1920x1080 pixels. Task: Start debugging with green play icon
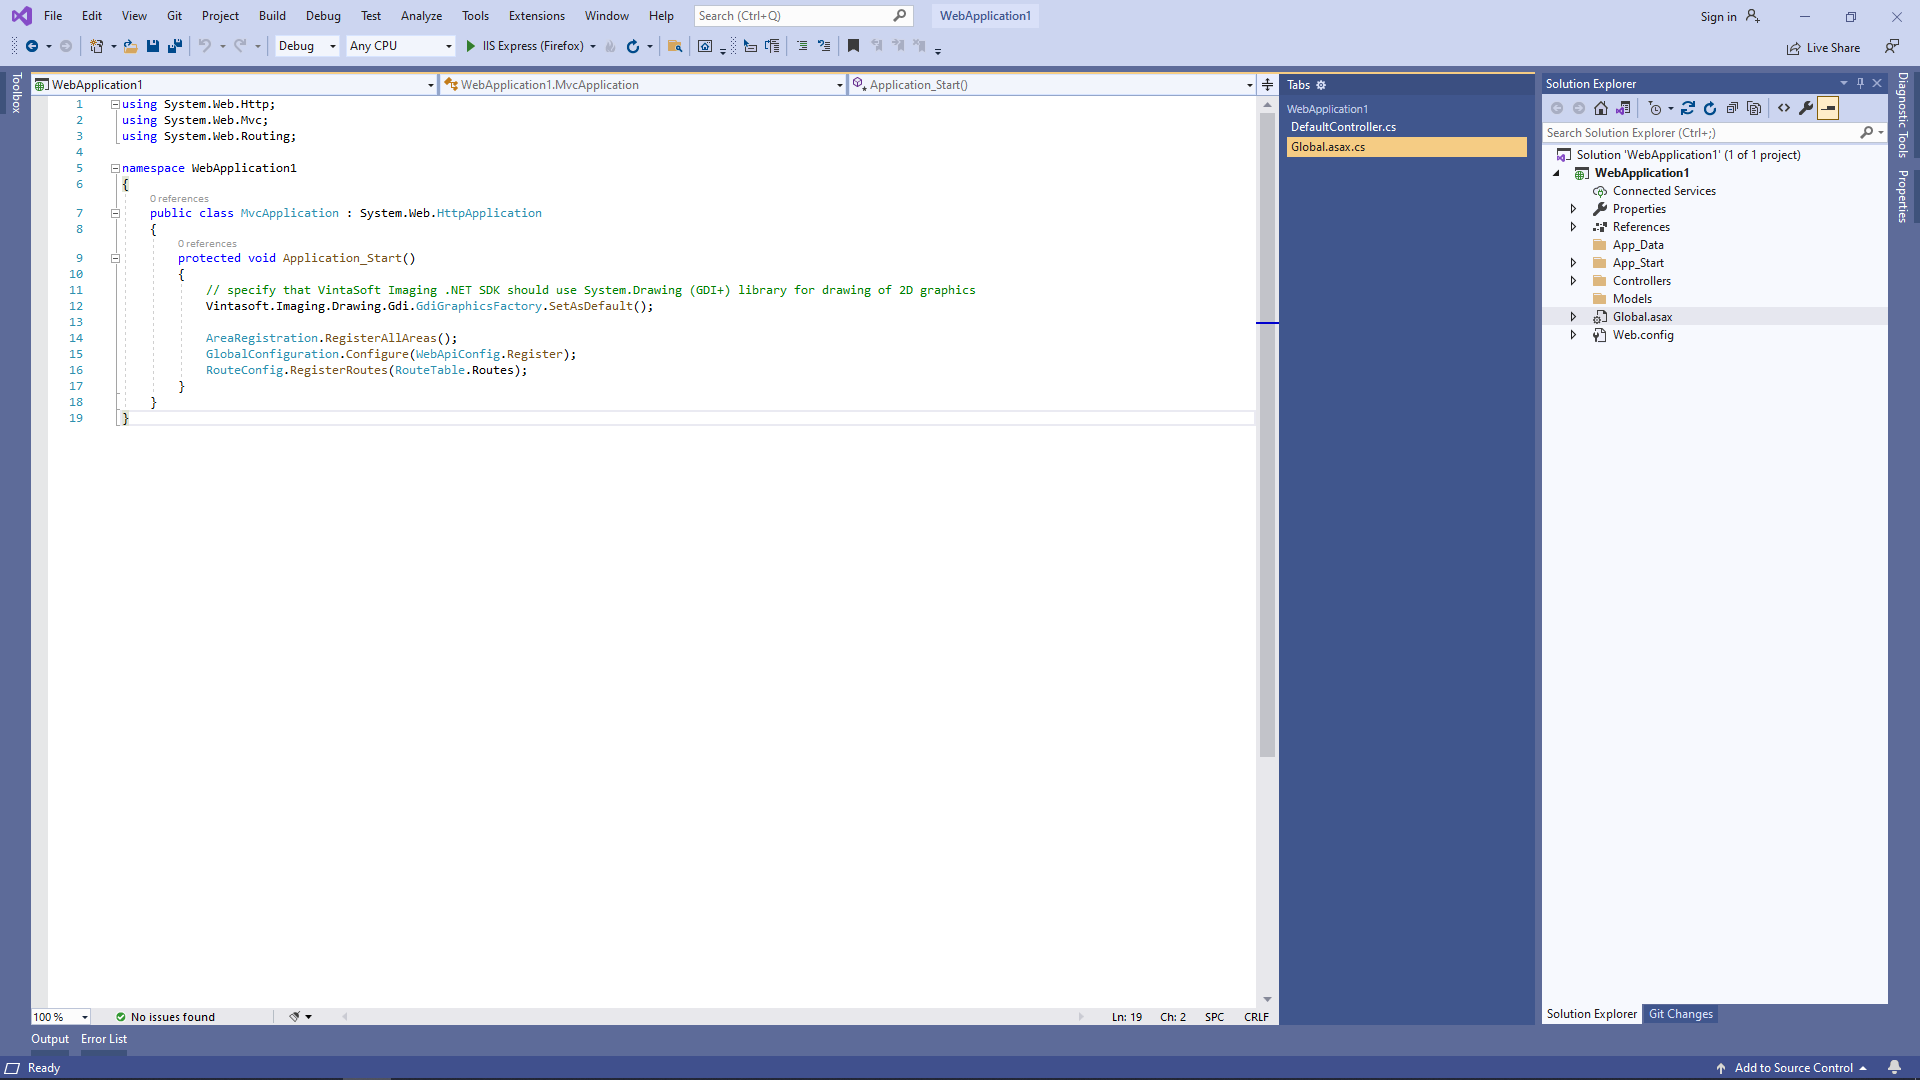(471, 46)
